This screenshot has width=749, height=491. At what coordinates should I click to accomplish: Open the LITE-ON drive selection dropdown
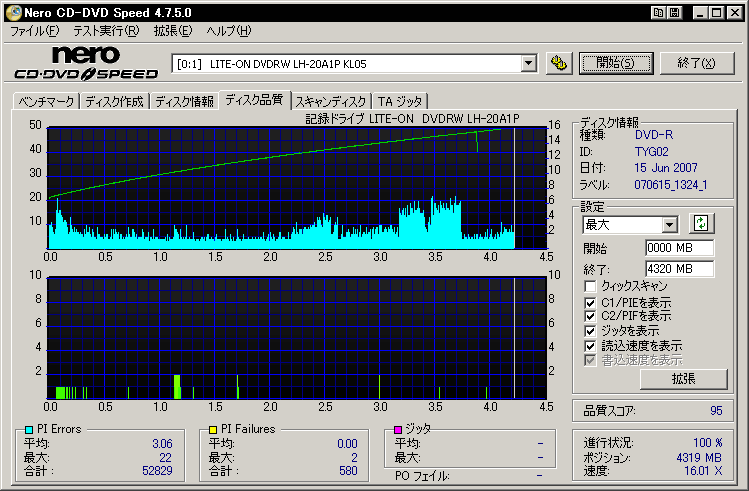pos(528,64)
